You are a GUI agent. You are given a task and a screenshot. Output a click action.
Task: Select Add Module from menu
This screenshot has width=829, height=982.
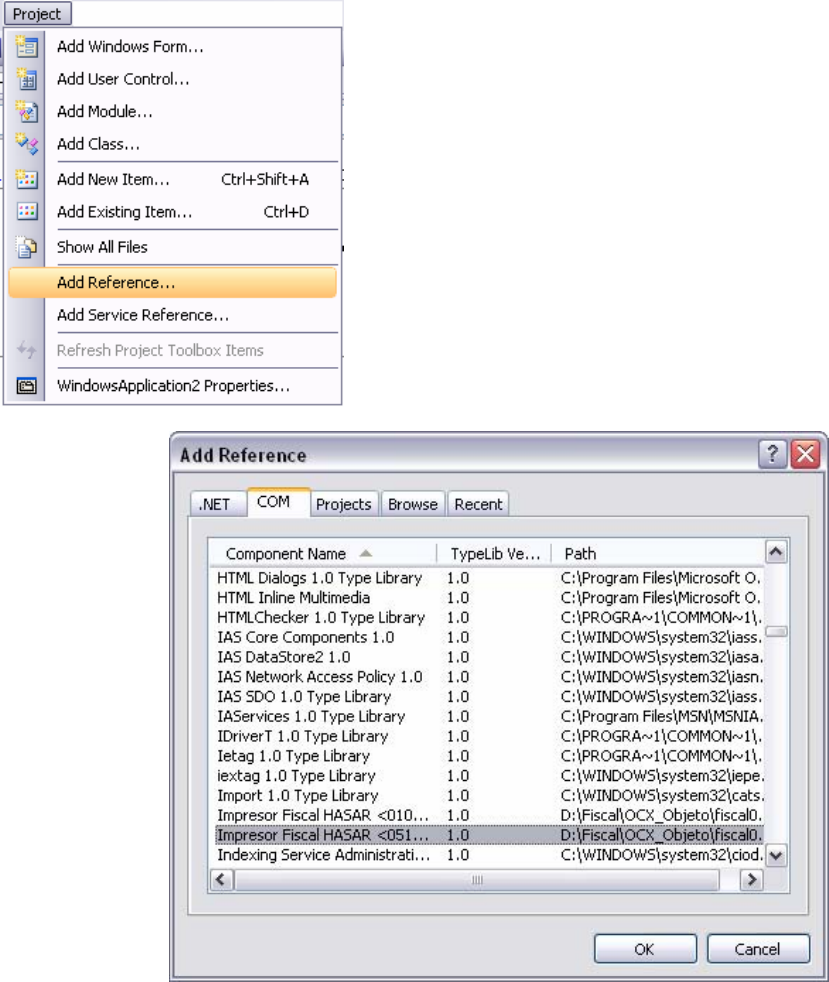[x=173, y=112]
